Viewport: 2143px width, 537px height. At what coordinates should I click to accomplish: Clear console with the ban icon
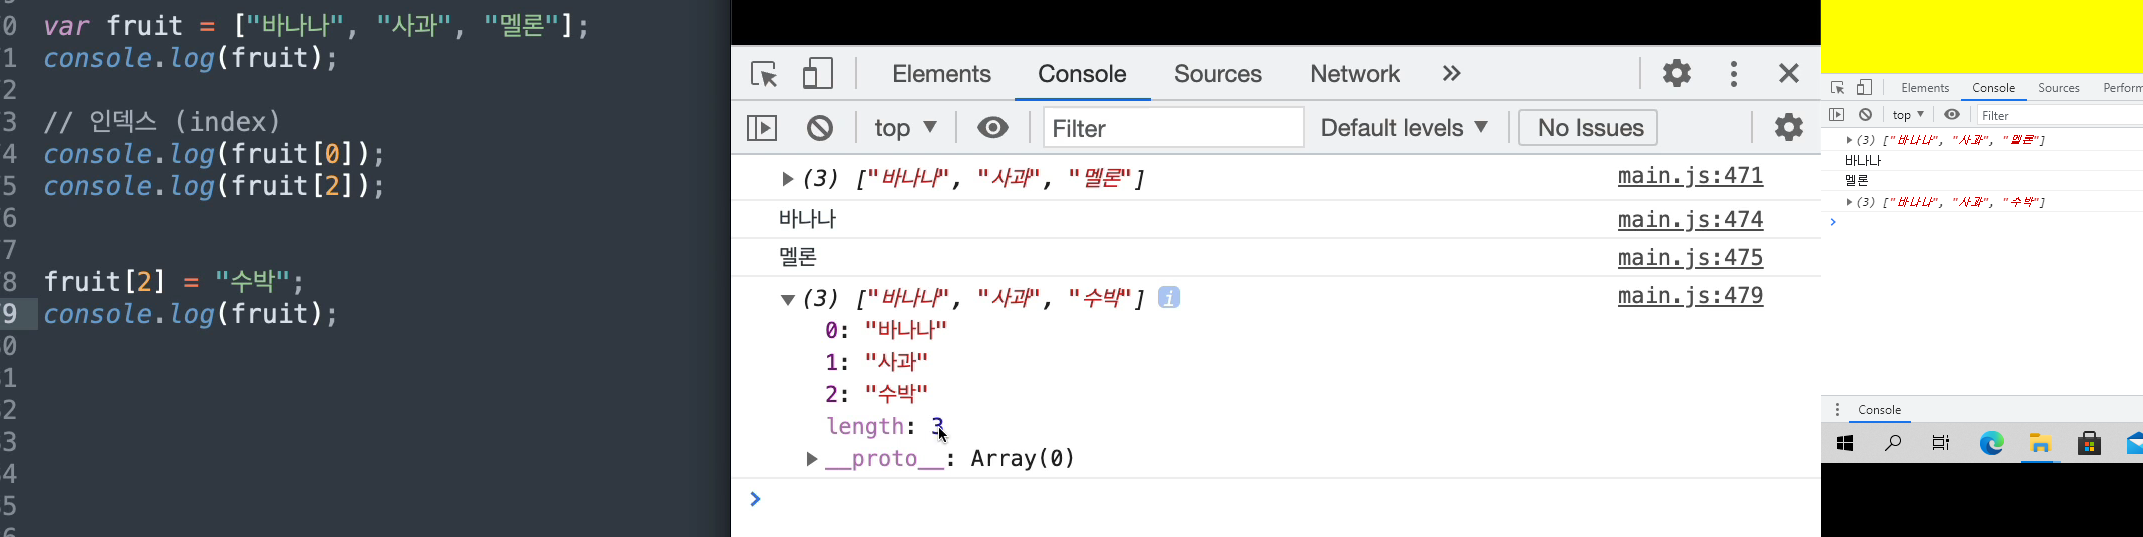click(820, 128)
